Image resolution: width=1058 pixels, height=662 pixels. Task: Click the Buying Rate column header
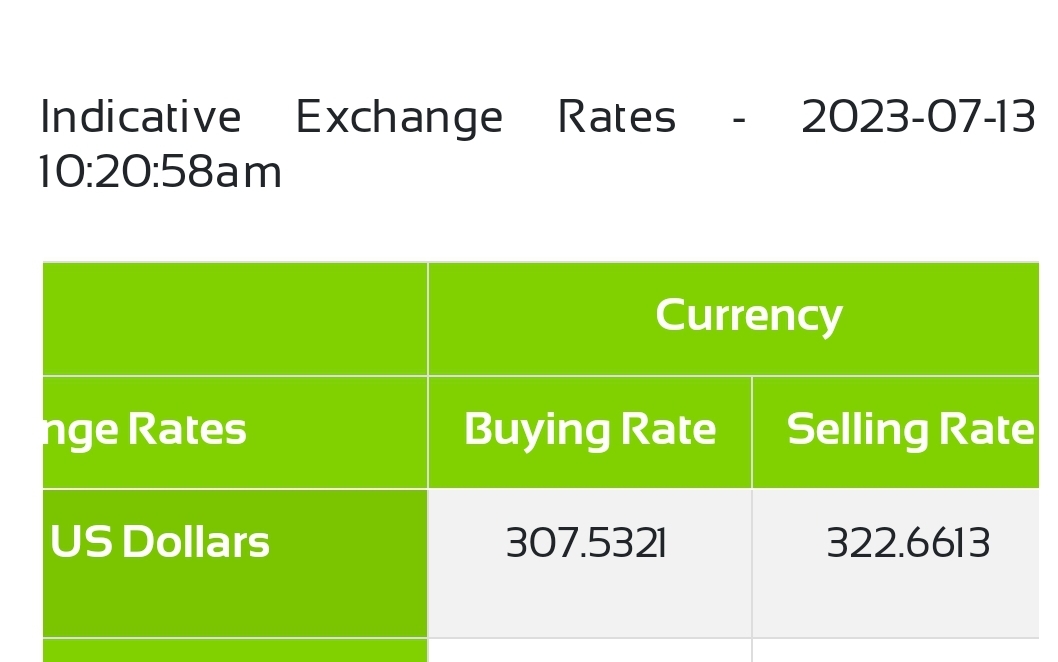589,431
